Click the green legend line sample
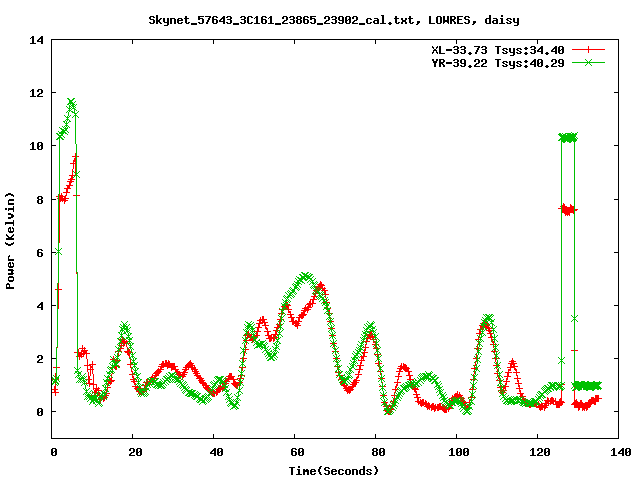This screenshot has width=640, height=480. point(588,62)
